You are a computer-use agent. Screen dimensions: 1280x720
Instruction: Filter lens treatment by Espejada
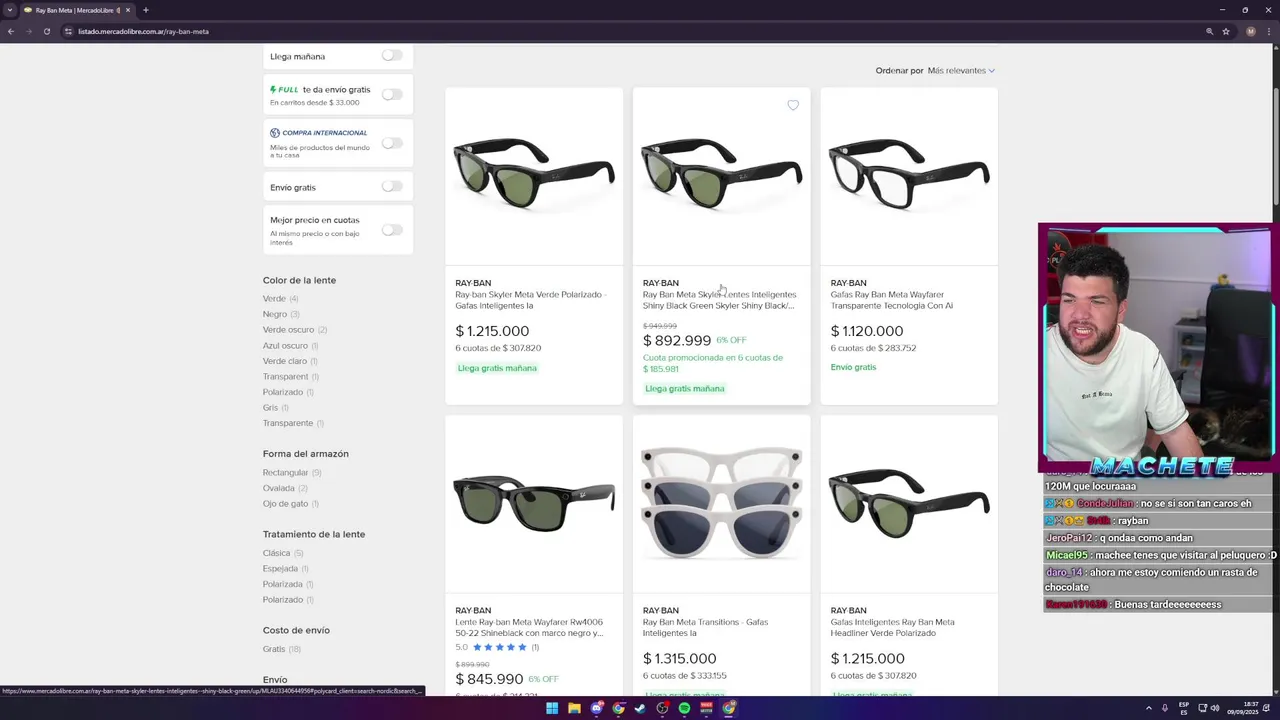pos(281,568)
